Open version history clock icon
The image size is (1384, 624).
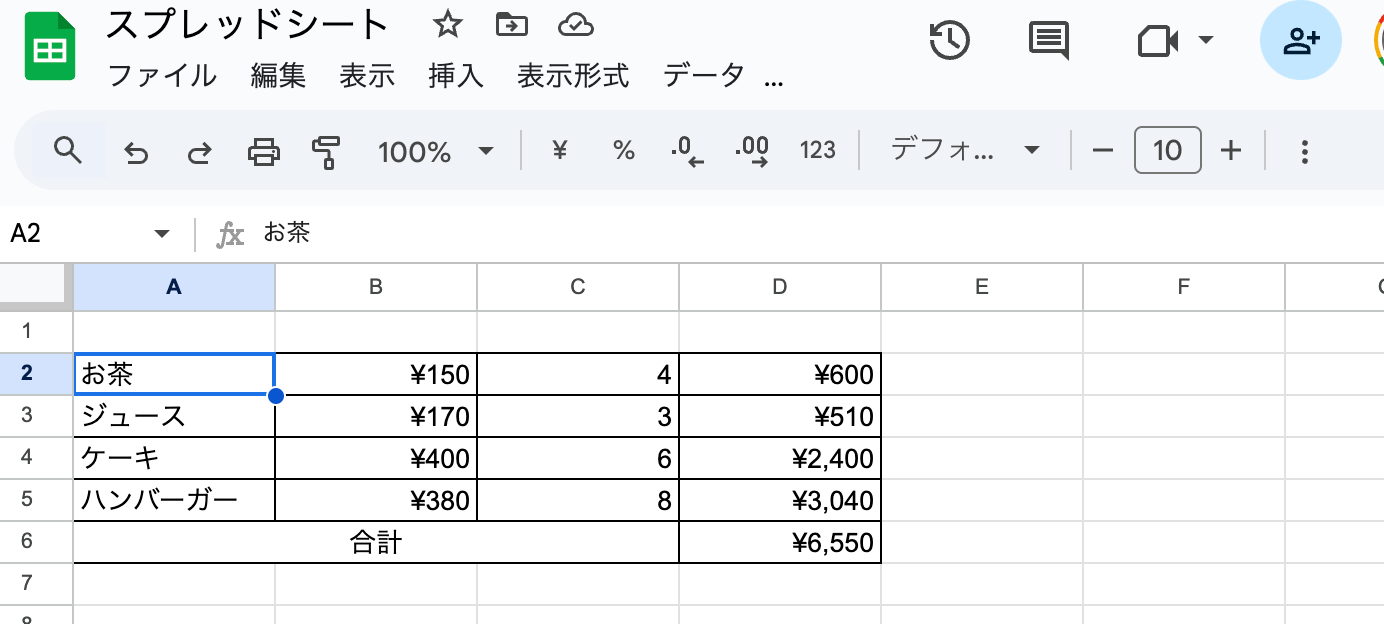(x=949, y=41)
